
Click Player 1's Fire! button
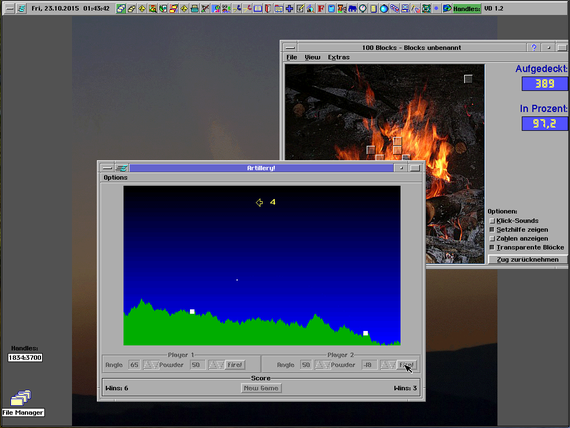tap(235, 365)
